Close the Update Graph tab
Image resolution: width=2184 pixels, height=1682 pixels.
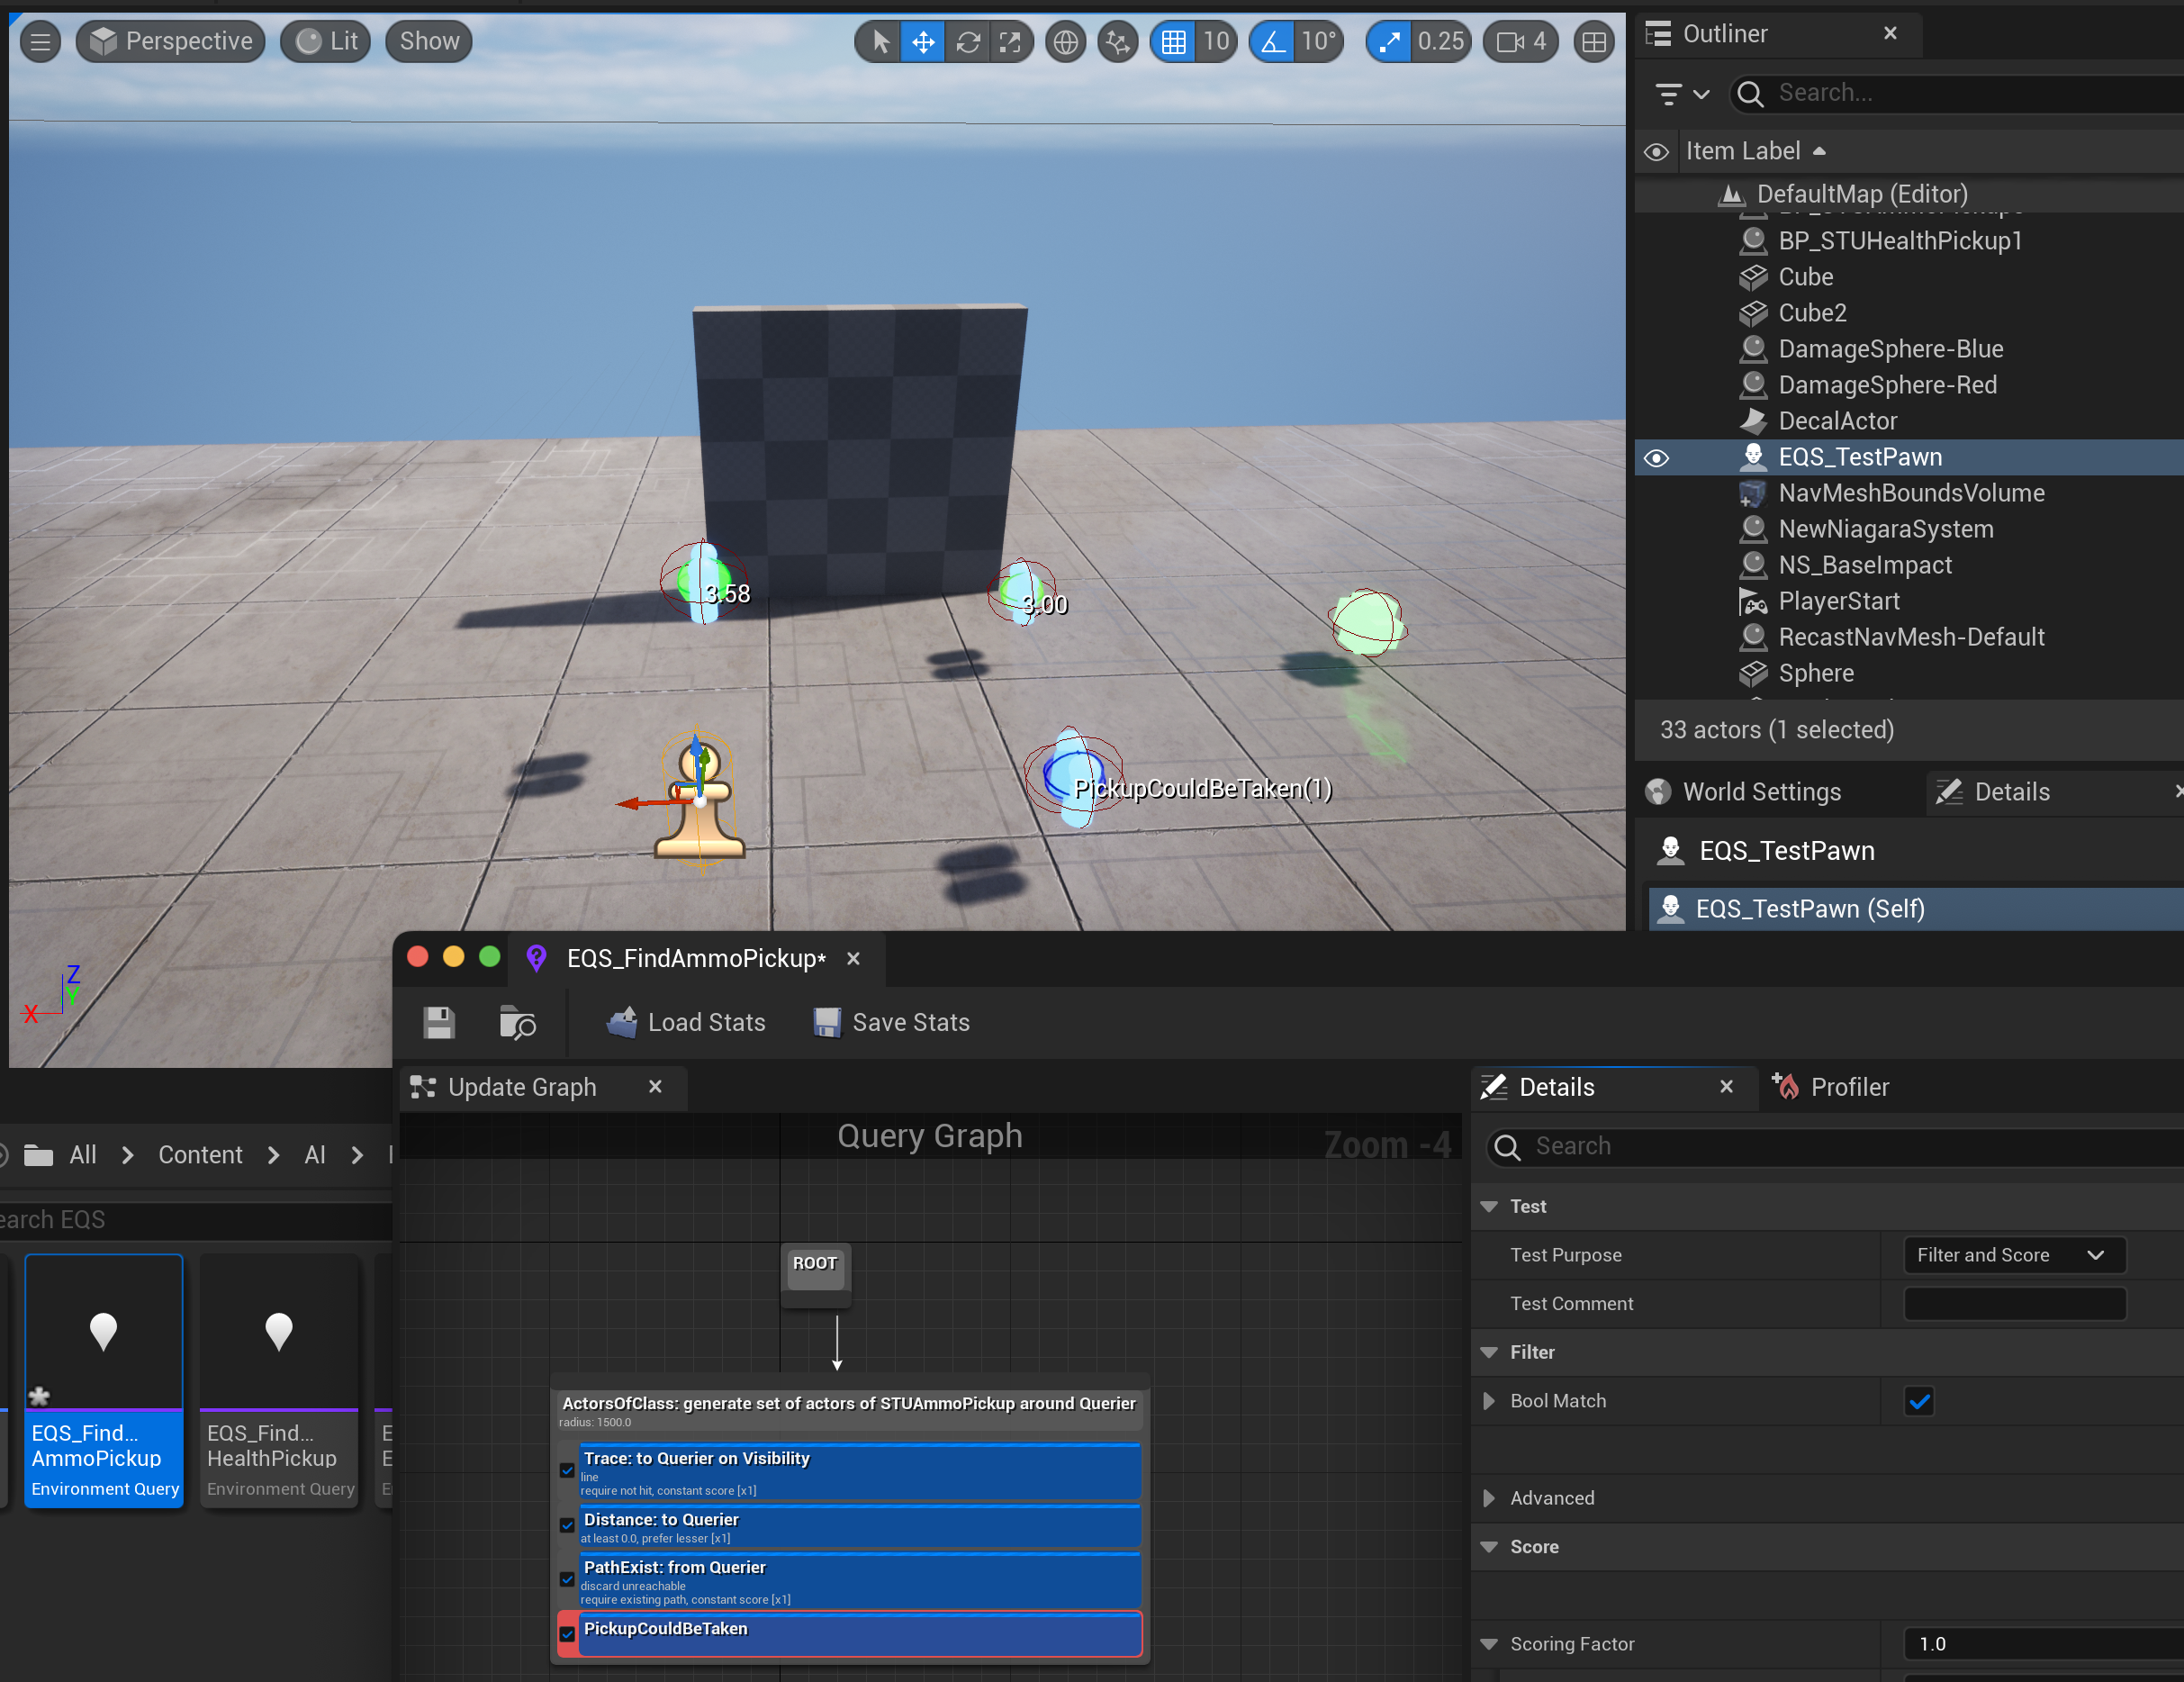(x=655, y=1087)
